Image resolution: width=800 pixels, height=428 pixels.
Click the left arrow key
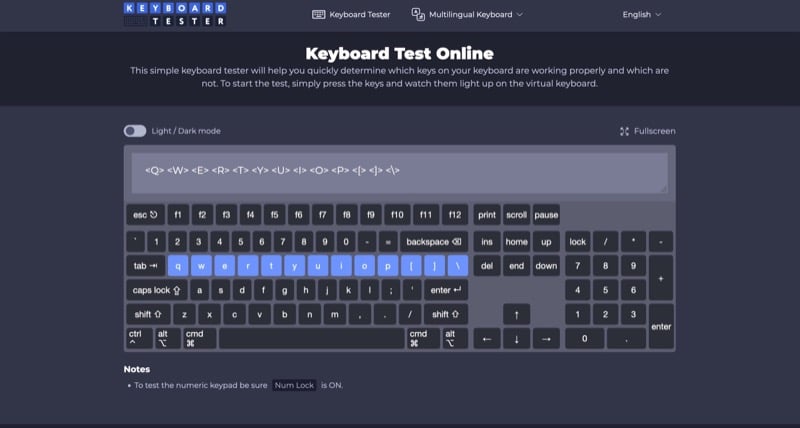487,338
